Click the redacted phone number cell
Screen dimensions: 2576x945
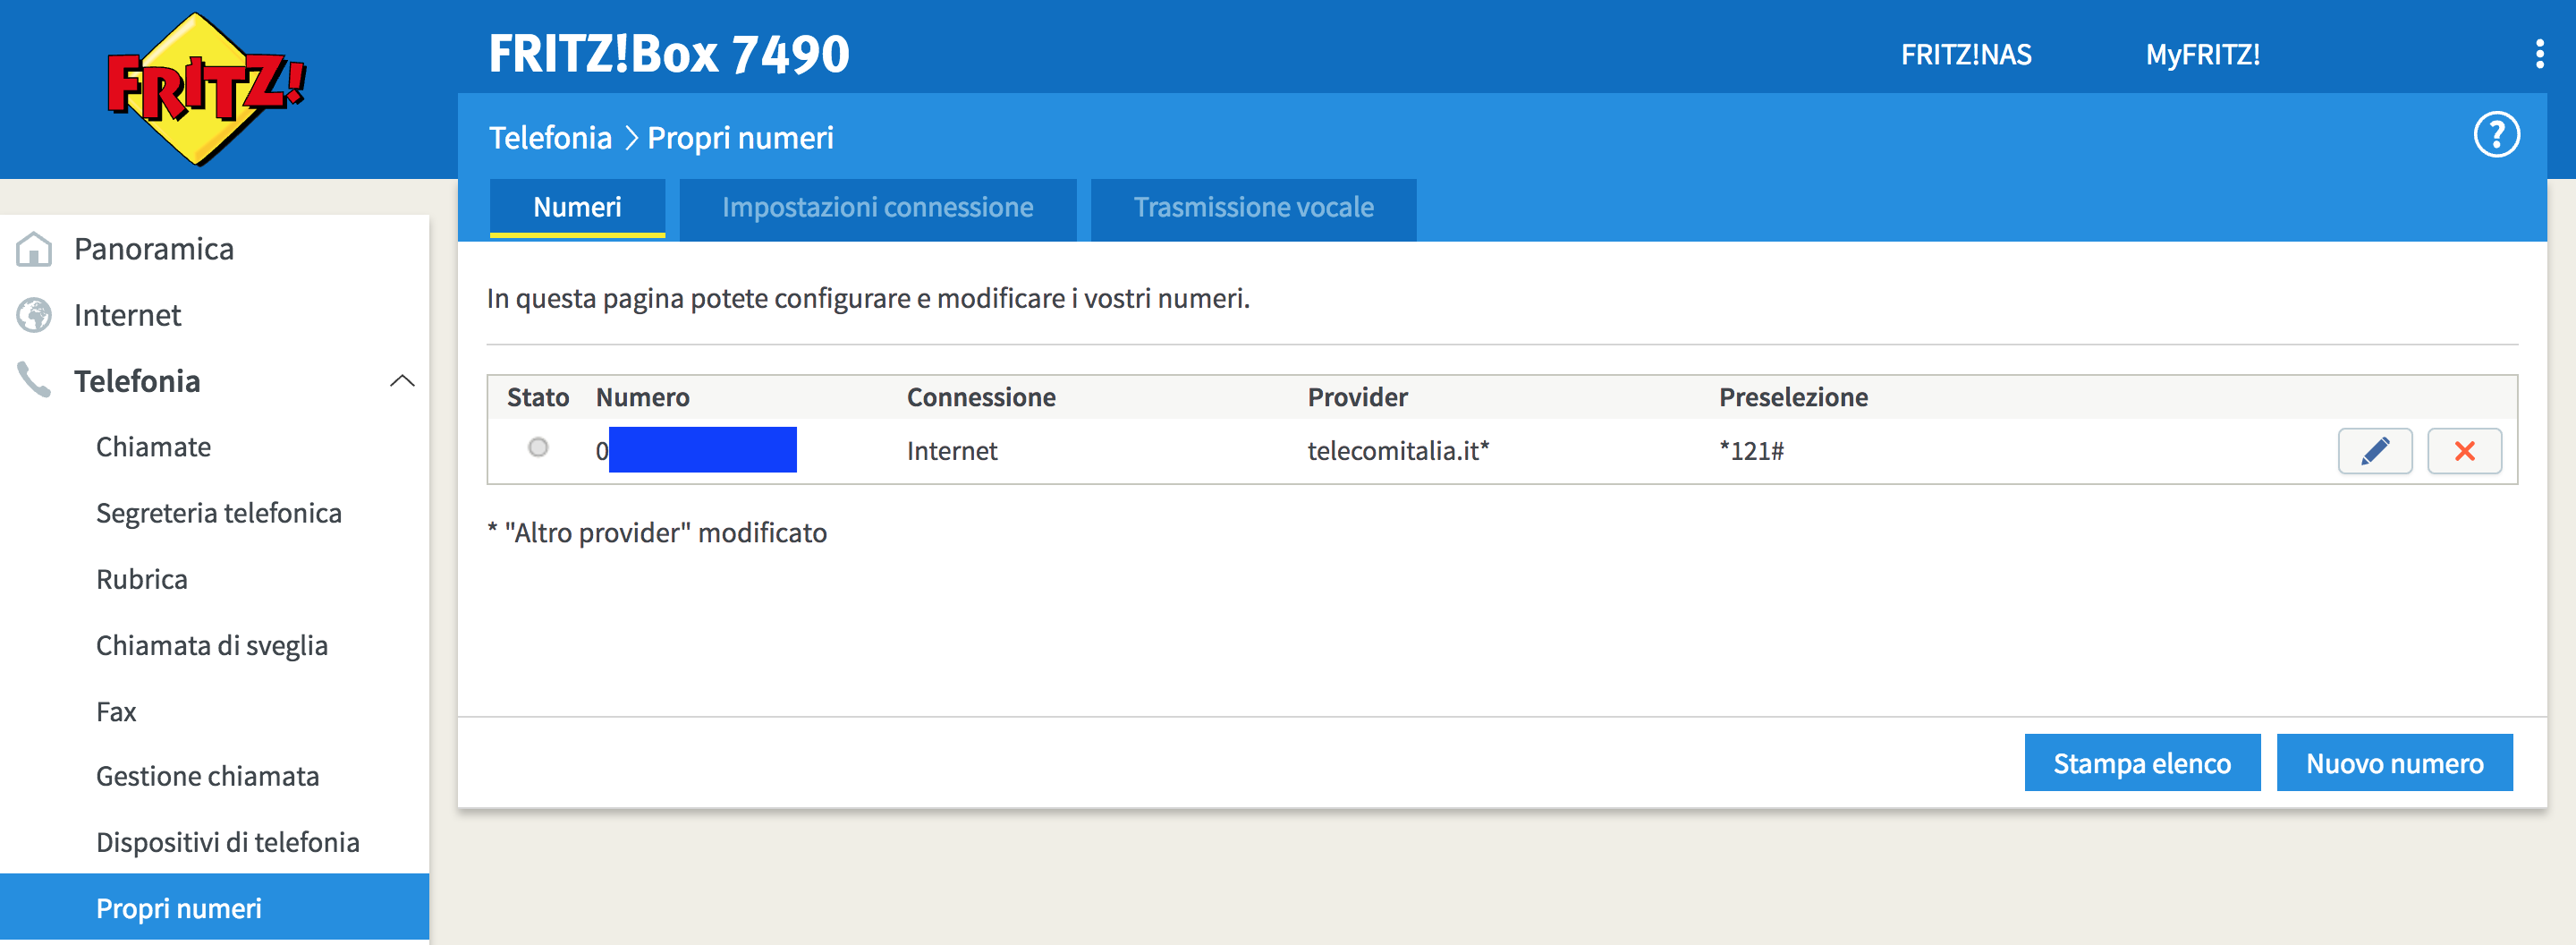pyautogui.click(x=696, y=450)
